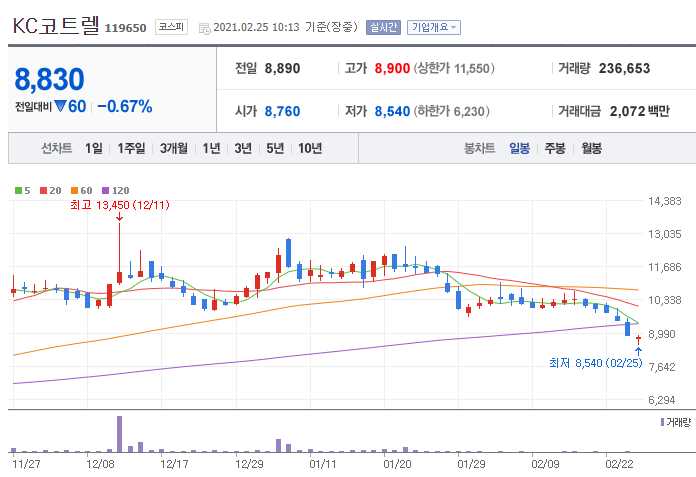Image resolution: width=696 pixels, height=477 pixels.
Task: Select the 5년 line chart tab
Action: click(x=275, y=148)
